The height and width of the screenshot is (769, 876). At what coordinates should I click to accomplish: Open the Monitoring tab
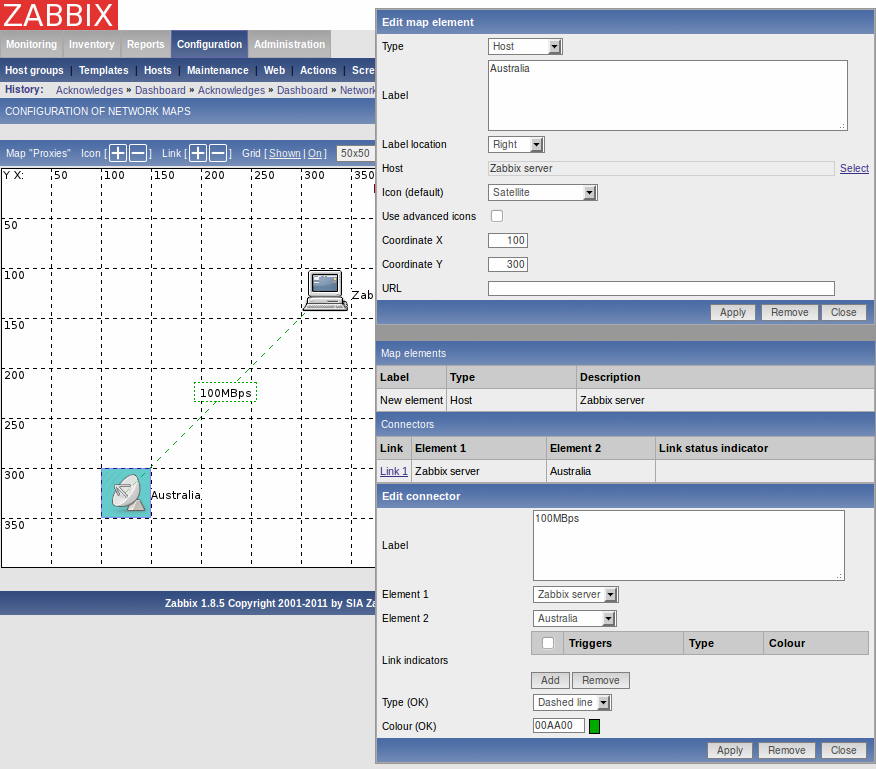(31, 44)
